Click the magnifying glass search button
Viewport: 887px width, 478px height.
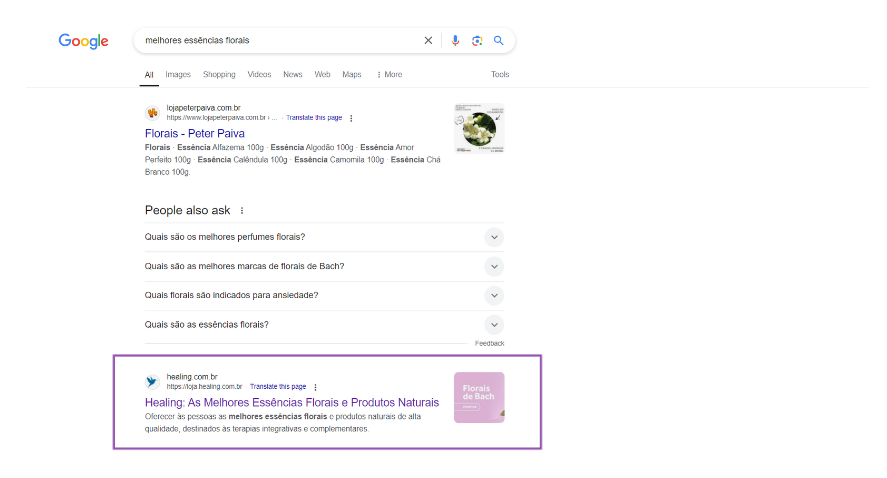click(x=498, y=40)
